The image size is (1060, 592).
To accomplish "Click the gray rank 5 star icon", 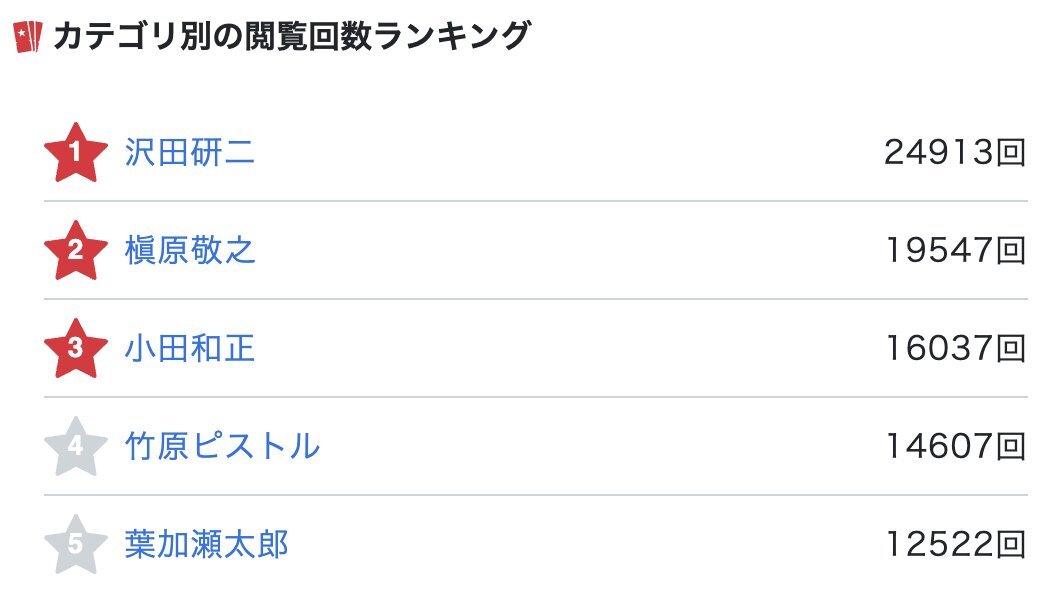I will [76, 544].
